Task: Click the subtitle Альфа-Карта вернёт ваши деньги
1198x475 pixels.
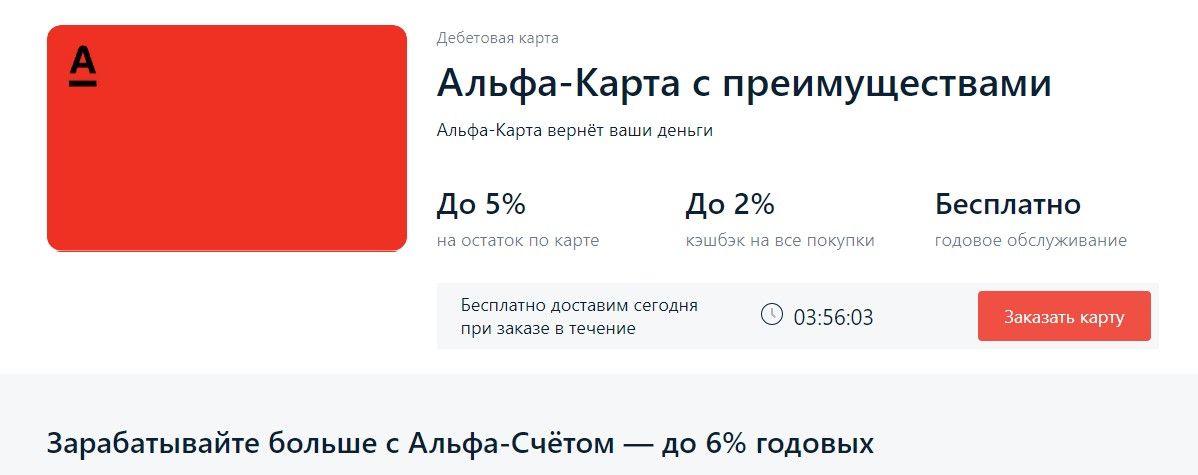Action: click(x=575, y=131)
